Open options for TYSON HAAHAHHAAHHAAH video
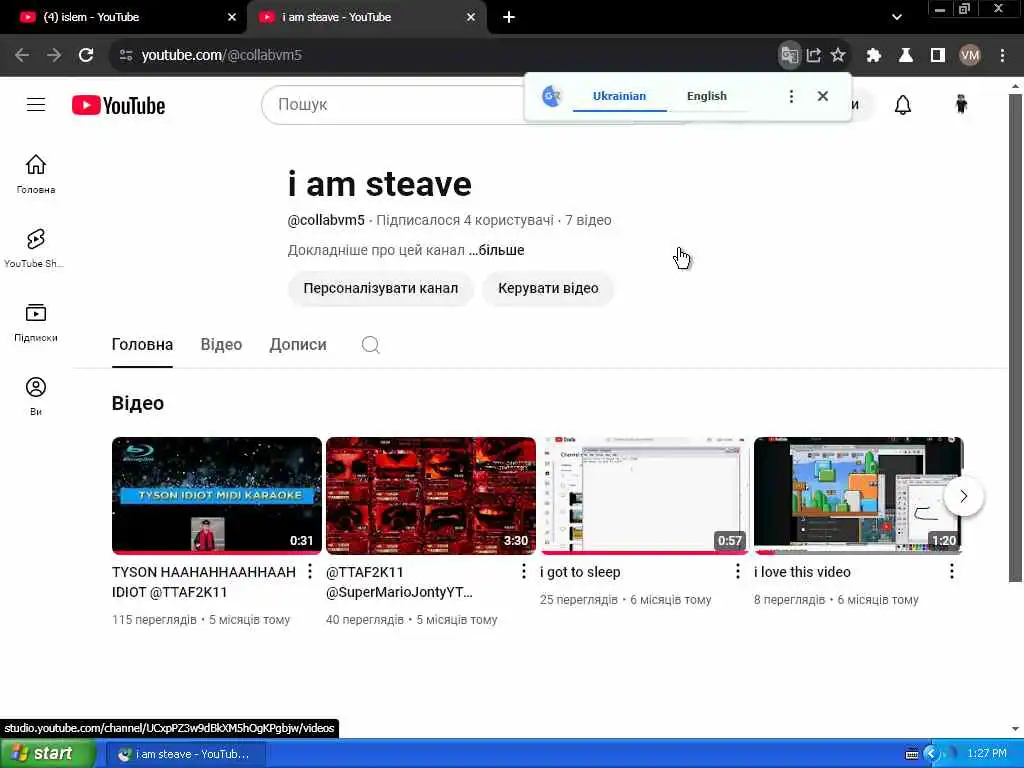1024x768 pixels. (x=310, y=571)
